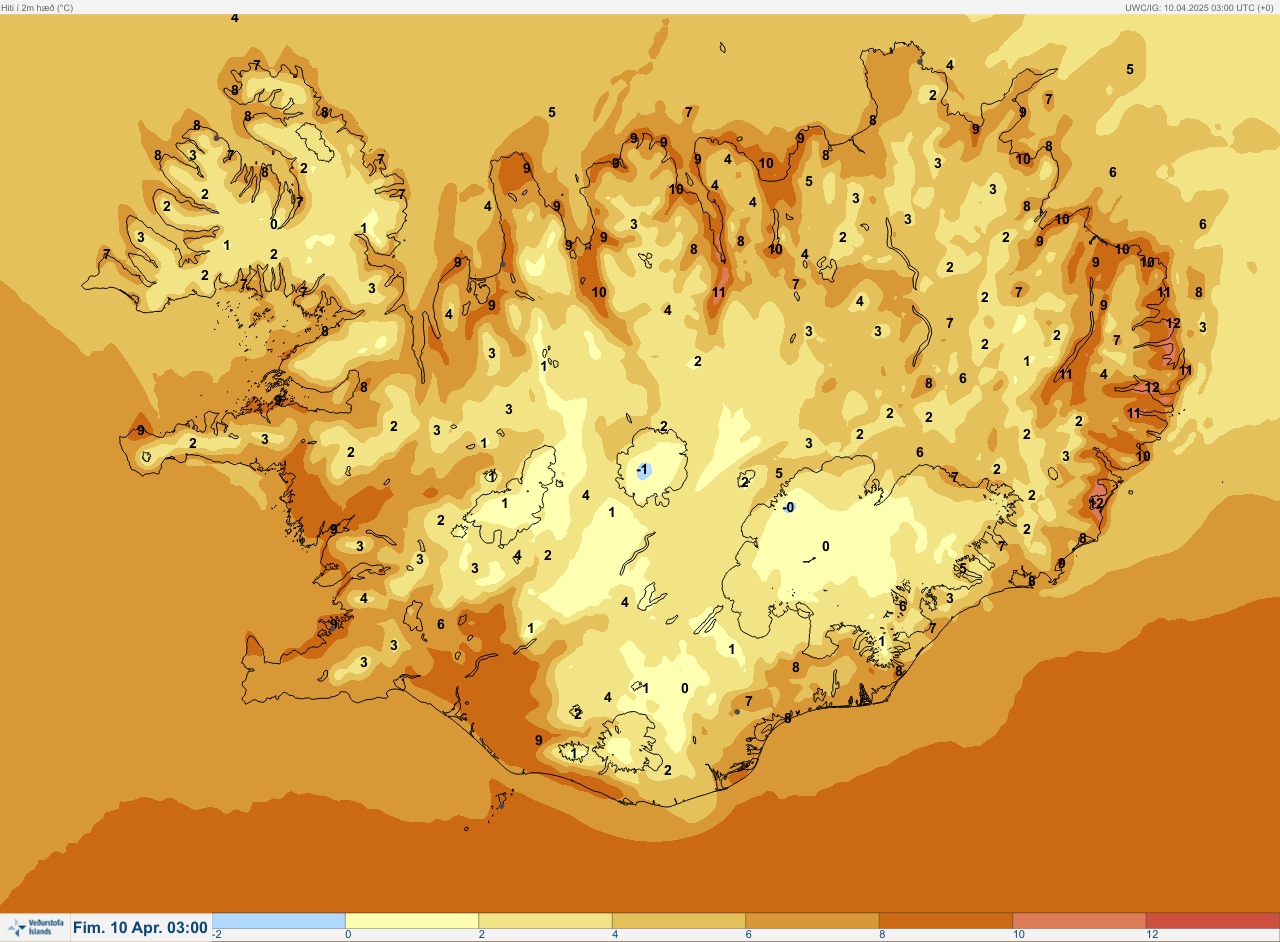The image size is (1280, 942).
Task: Click the '6' legend scale label
Action: point(748,934)
